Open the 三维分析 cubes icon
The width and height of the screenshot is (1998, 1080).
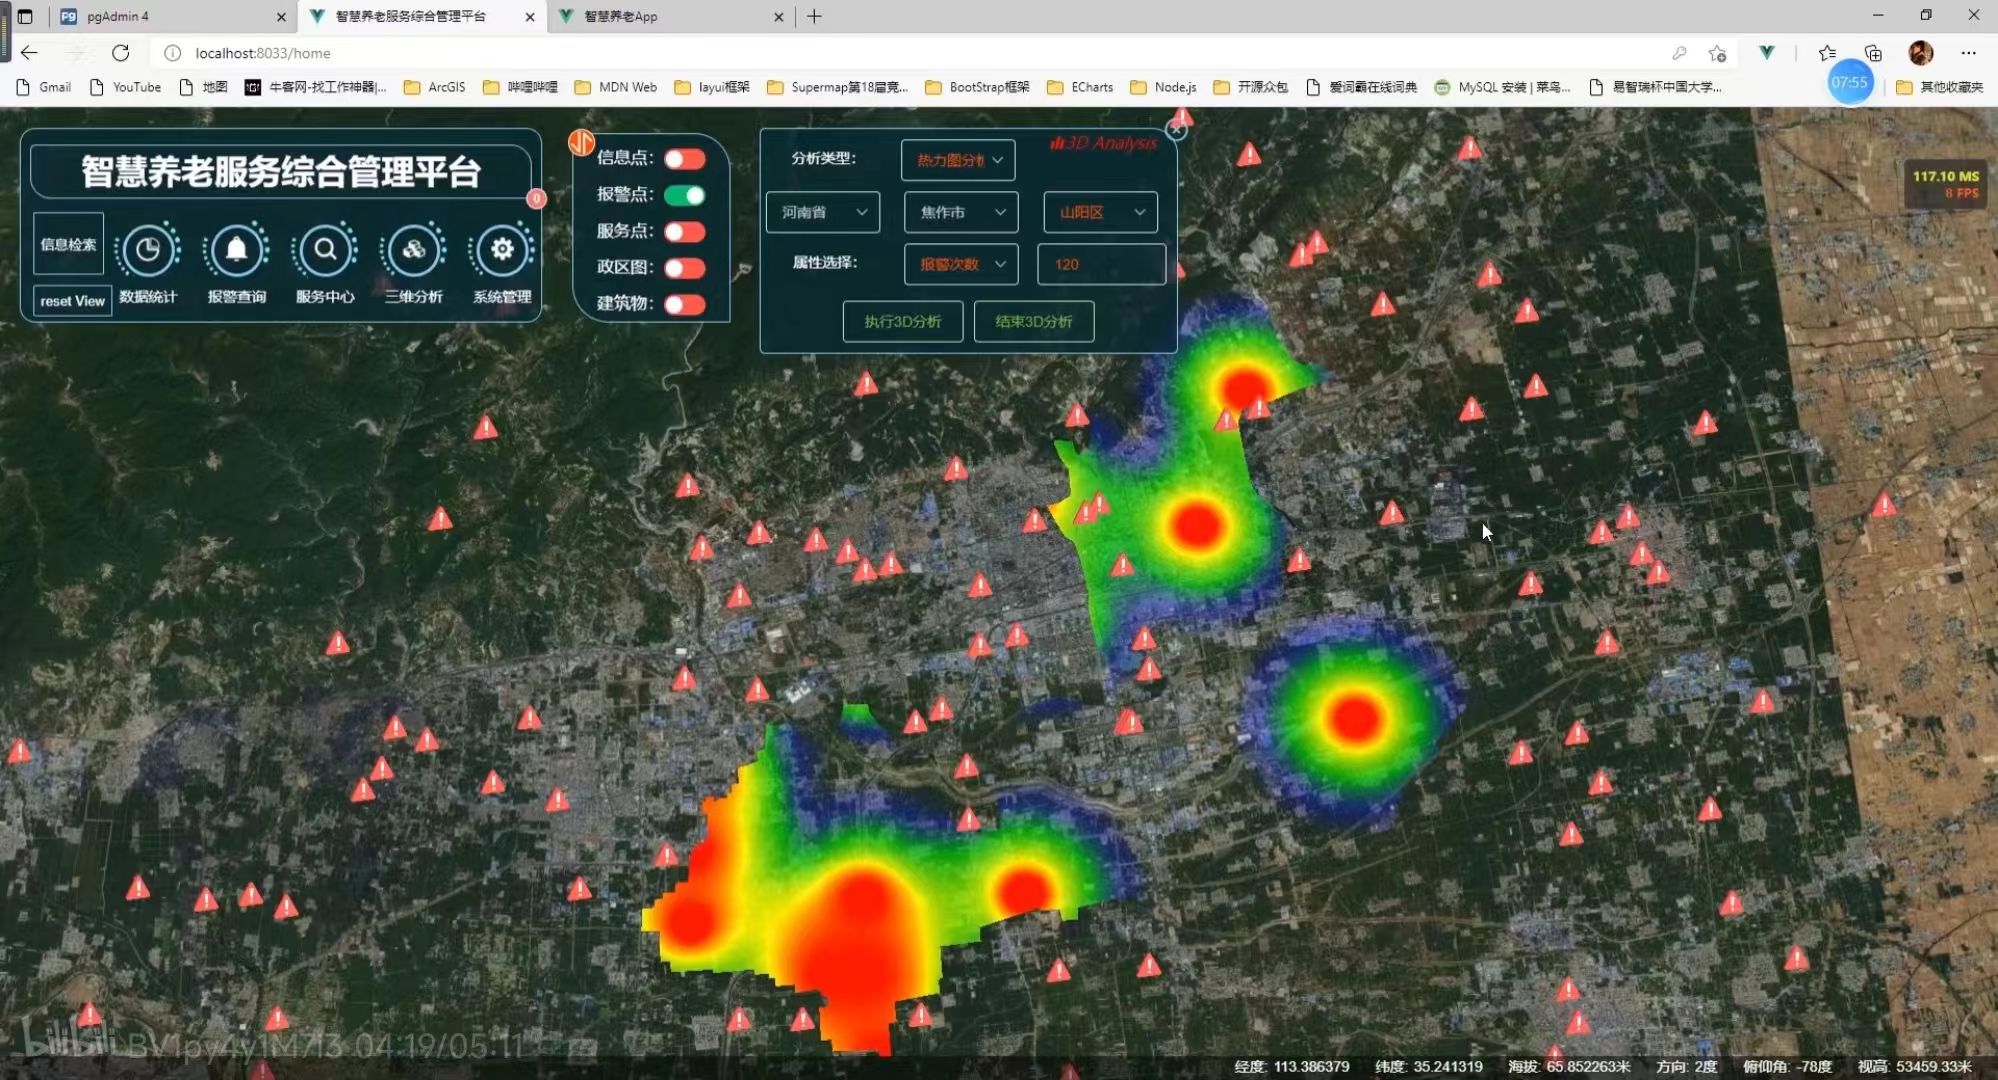[x=413, y=250]
